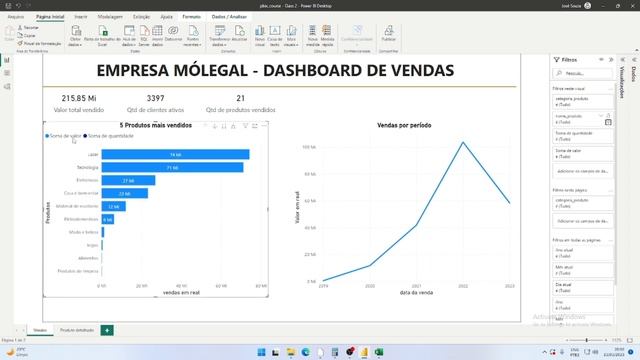This screenshot has height=360, width=640.
Task: Switch to Report view in left sidebar
Action: tap(7, 60)
